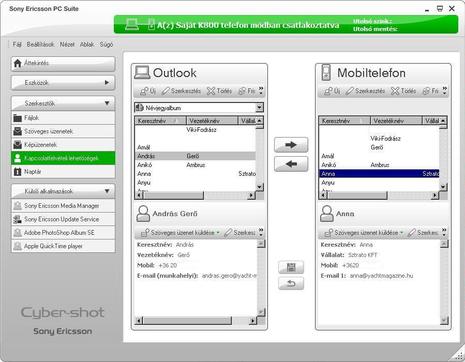The height and width of the screenshot is (362, 465).
Task: Copy contact to Outlook with left arrow
Action: pos(291,164)
